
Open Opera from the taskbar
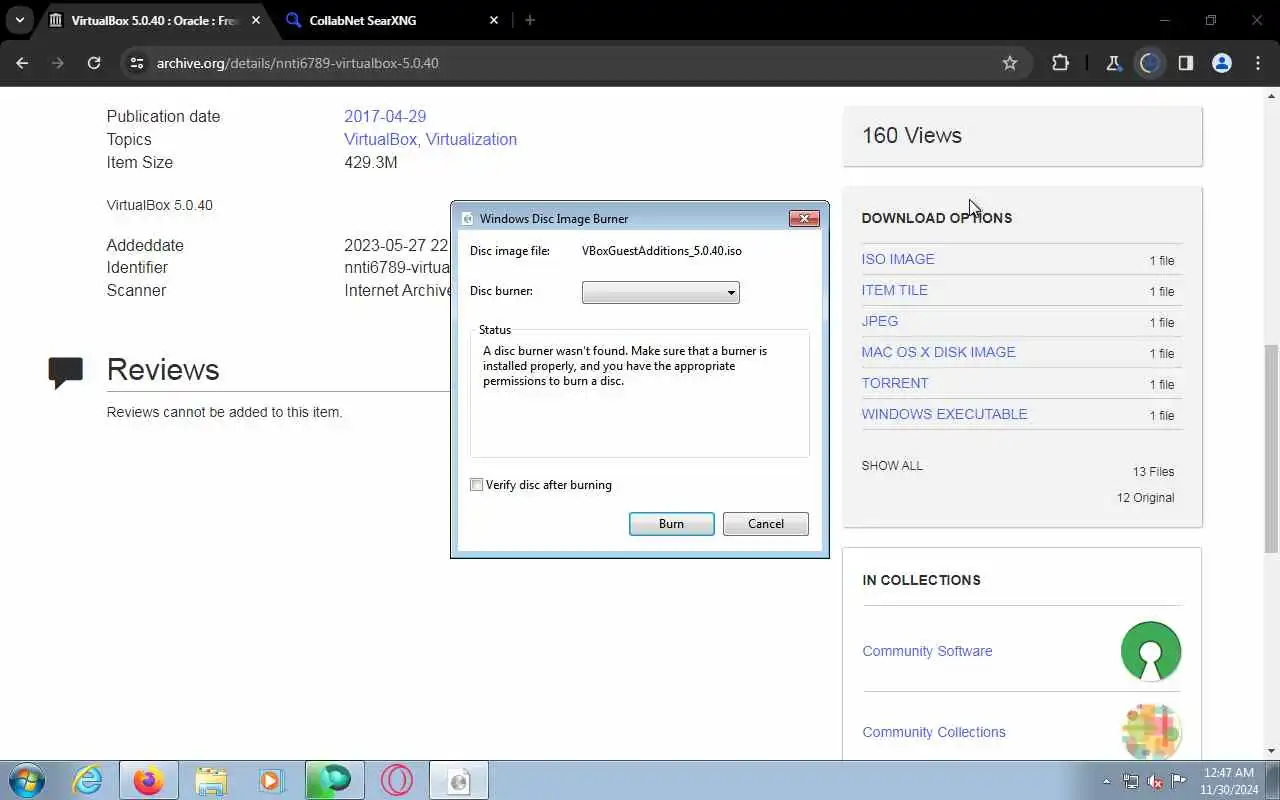(396, 780)
